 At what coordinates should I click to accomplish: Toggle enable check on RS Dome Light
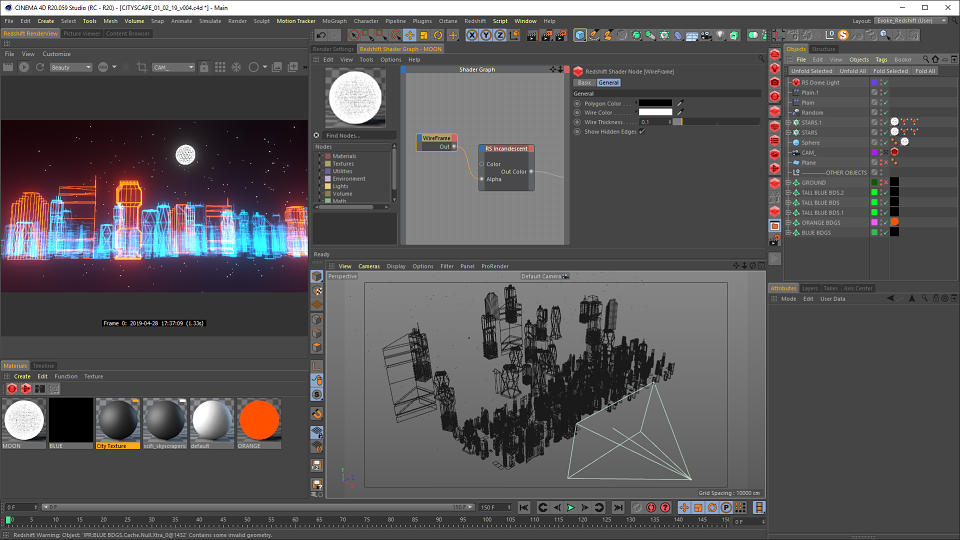[x=885, y=82]
